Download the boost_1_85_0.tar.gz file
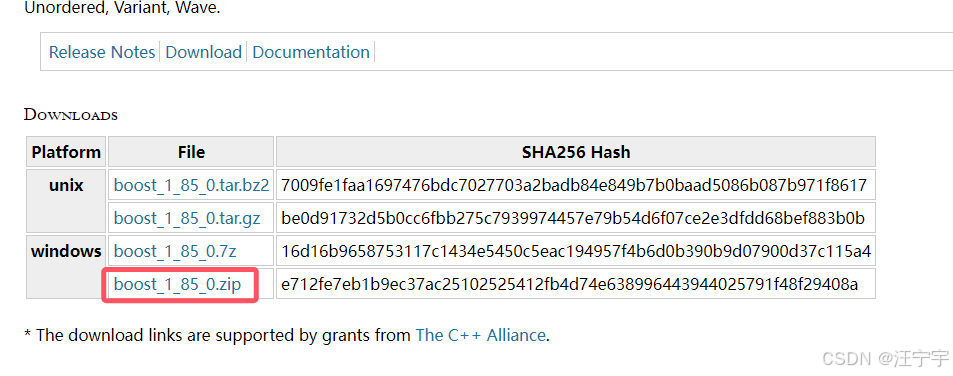953x376 pixels. pyautogui.click(x=187, y=218)
